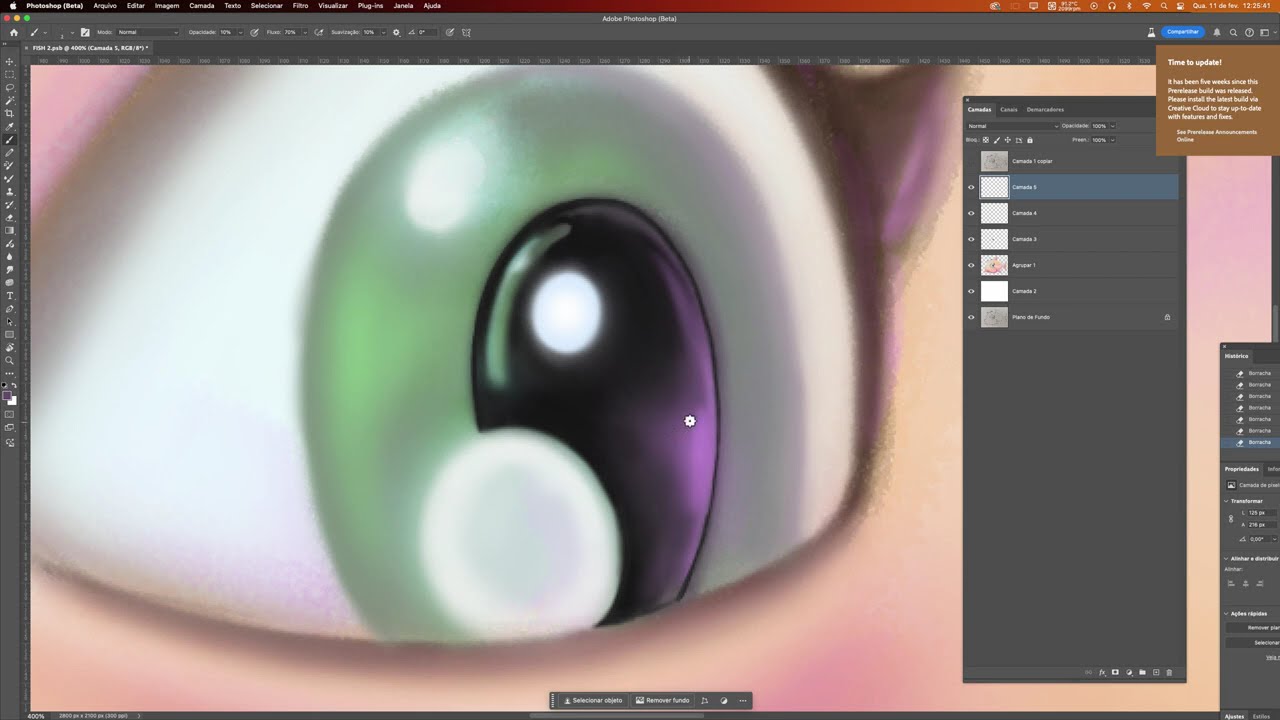Screen dimensions: 1280x720
Task: Toggle lock position in Layers panel
Action: pos(1008,140)
